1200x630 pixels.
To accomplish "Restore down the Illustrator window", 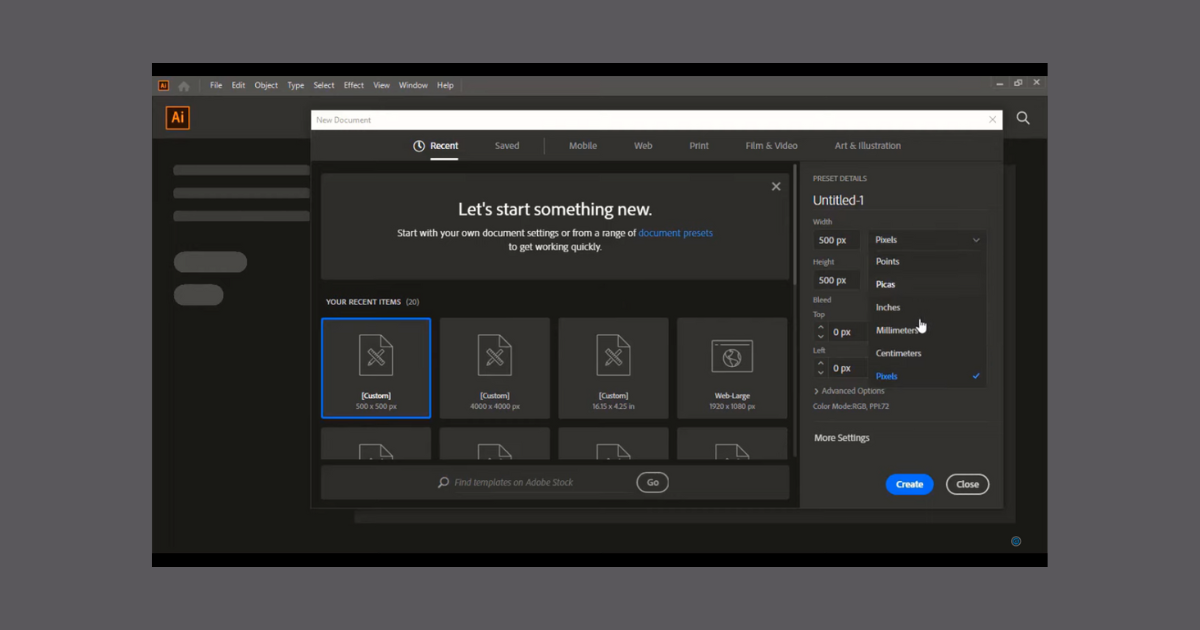I will click(1018, 83).
